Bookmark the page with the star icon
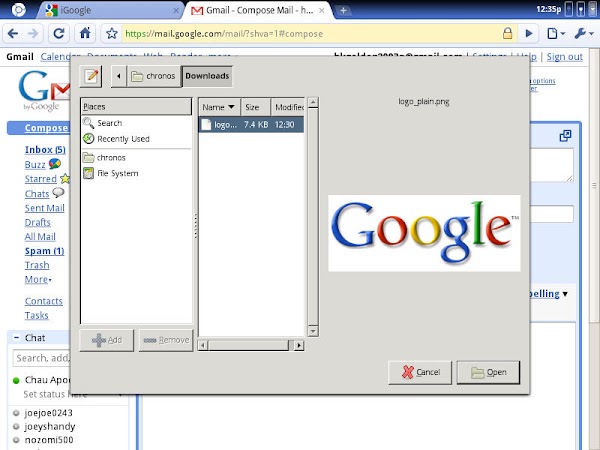This screenshot has height=450, width=600. [x=112, y=34]
